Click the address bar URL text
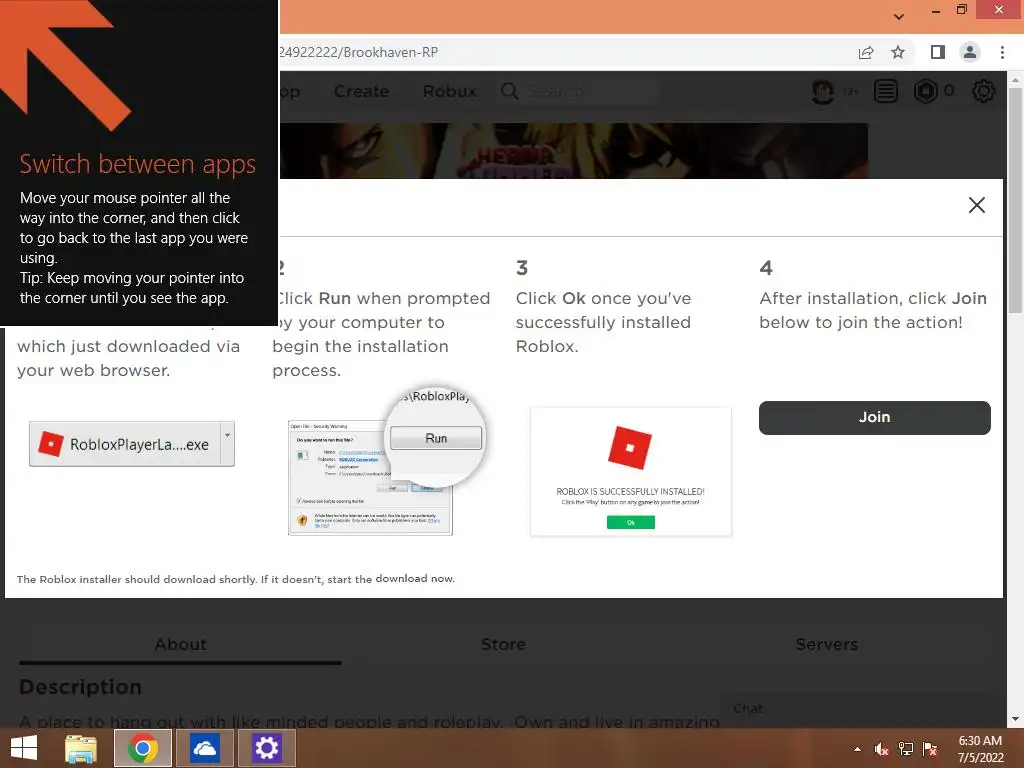This screenshot has width=1024, height=768. pyautogui.click(x=359, y=52)
